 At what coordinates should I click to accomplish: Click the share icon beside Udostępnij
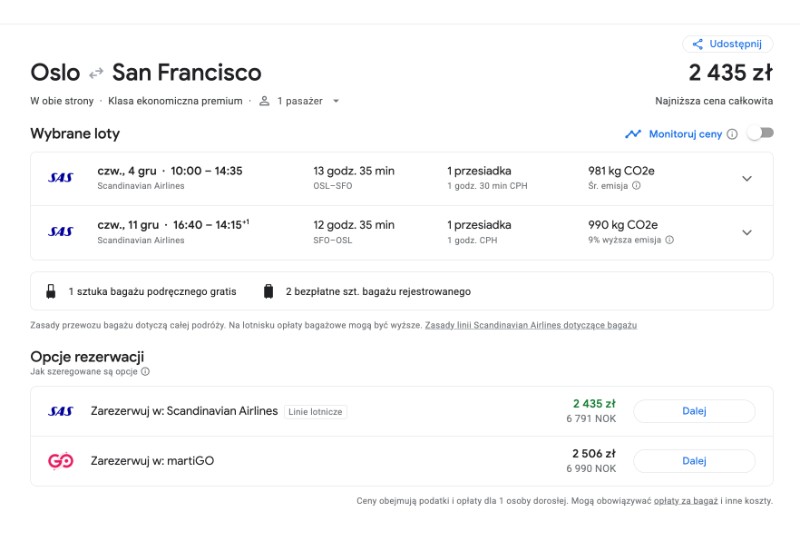point(697,44)
